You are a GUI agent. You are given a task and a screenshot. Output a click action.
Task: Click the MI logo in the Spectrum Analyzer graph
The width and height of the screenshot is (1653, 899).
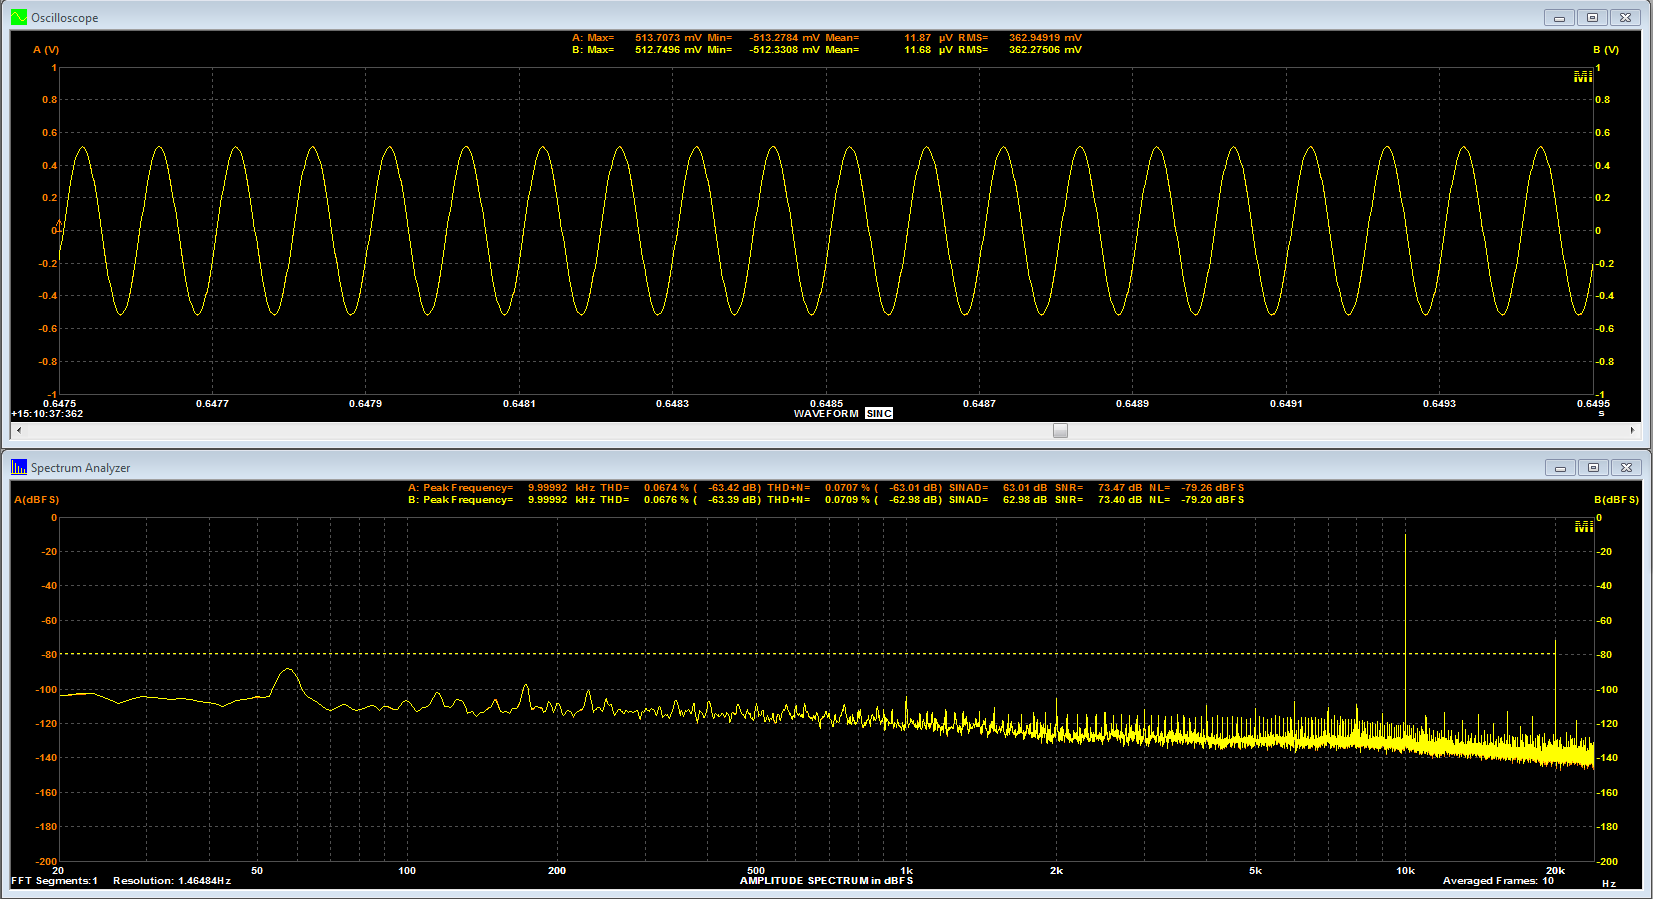coord(1583,526)
